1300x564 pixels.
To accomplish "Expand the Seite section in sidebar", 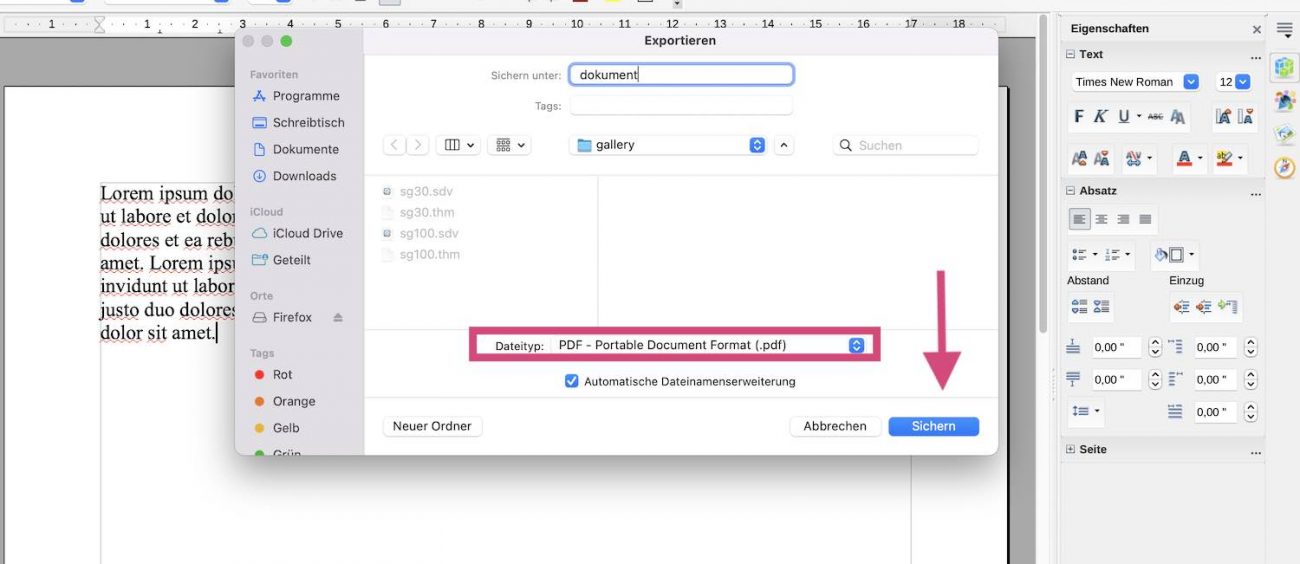I will pyautogui.click(x=1071, y=450).
